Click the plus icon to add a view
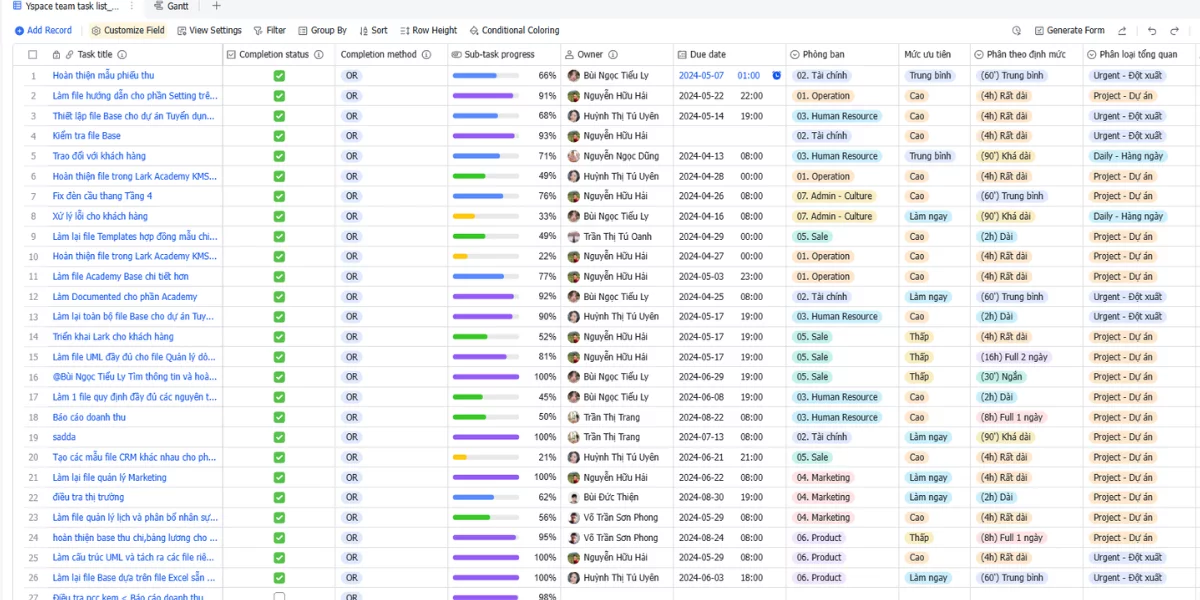The height and width of the screenshot is (600, 1200). 217,6
